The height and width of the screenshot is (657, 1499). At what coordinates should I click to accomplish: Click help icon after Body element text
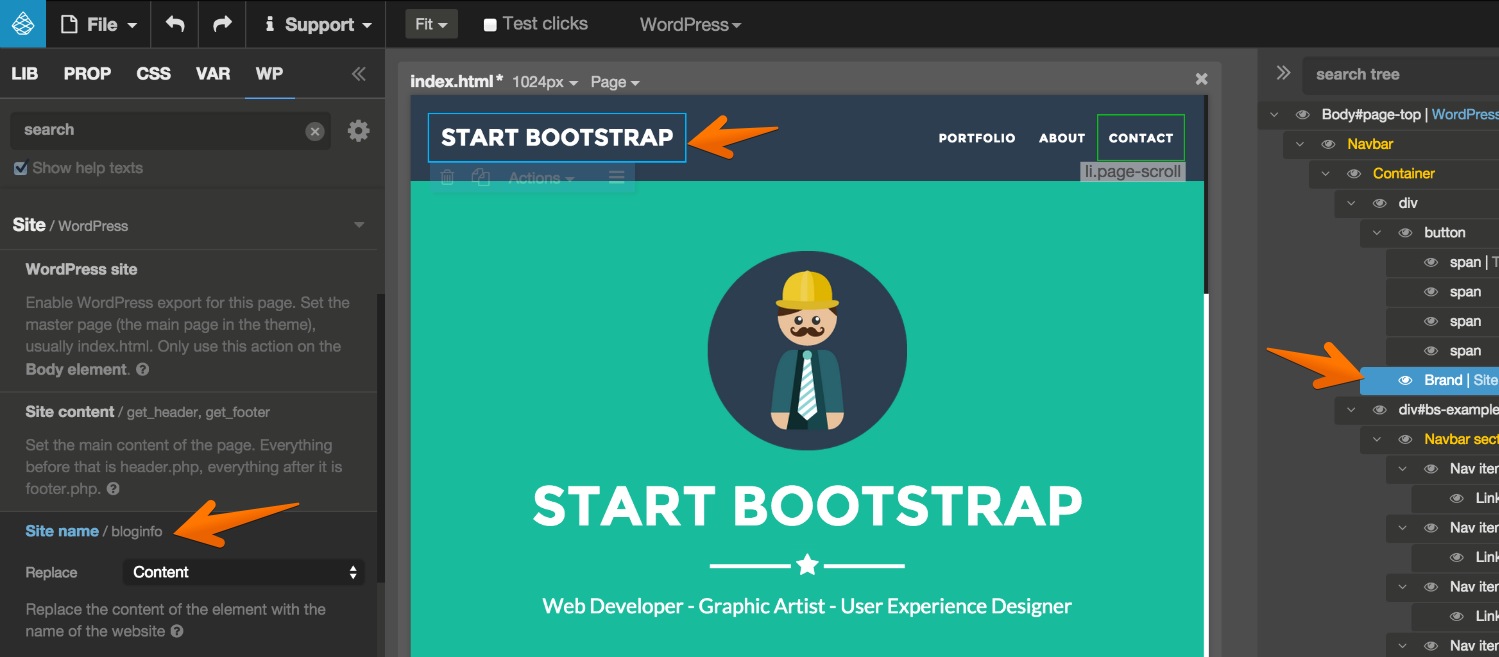[x=143, y=370]
